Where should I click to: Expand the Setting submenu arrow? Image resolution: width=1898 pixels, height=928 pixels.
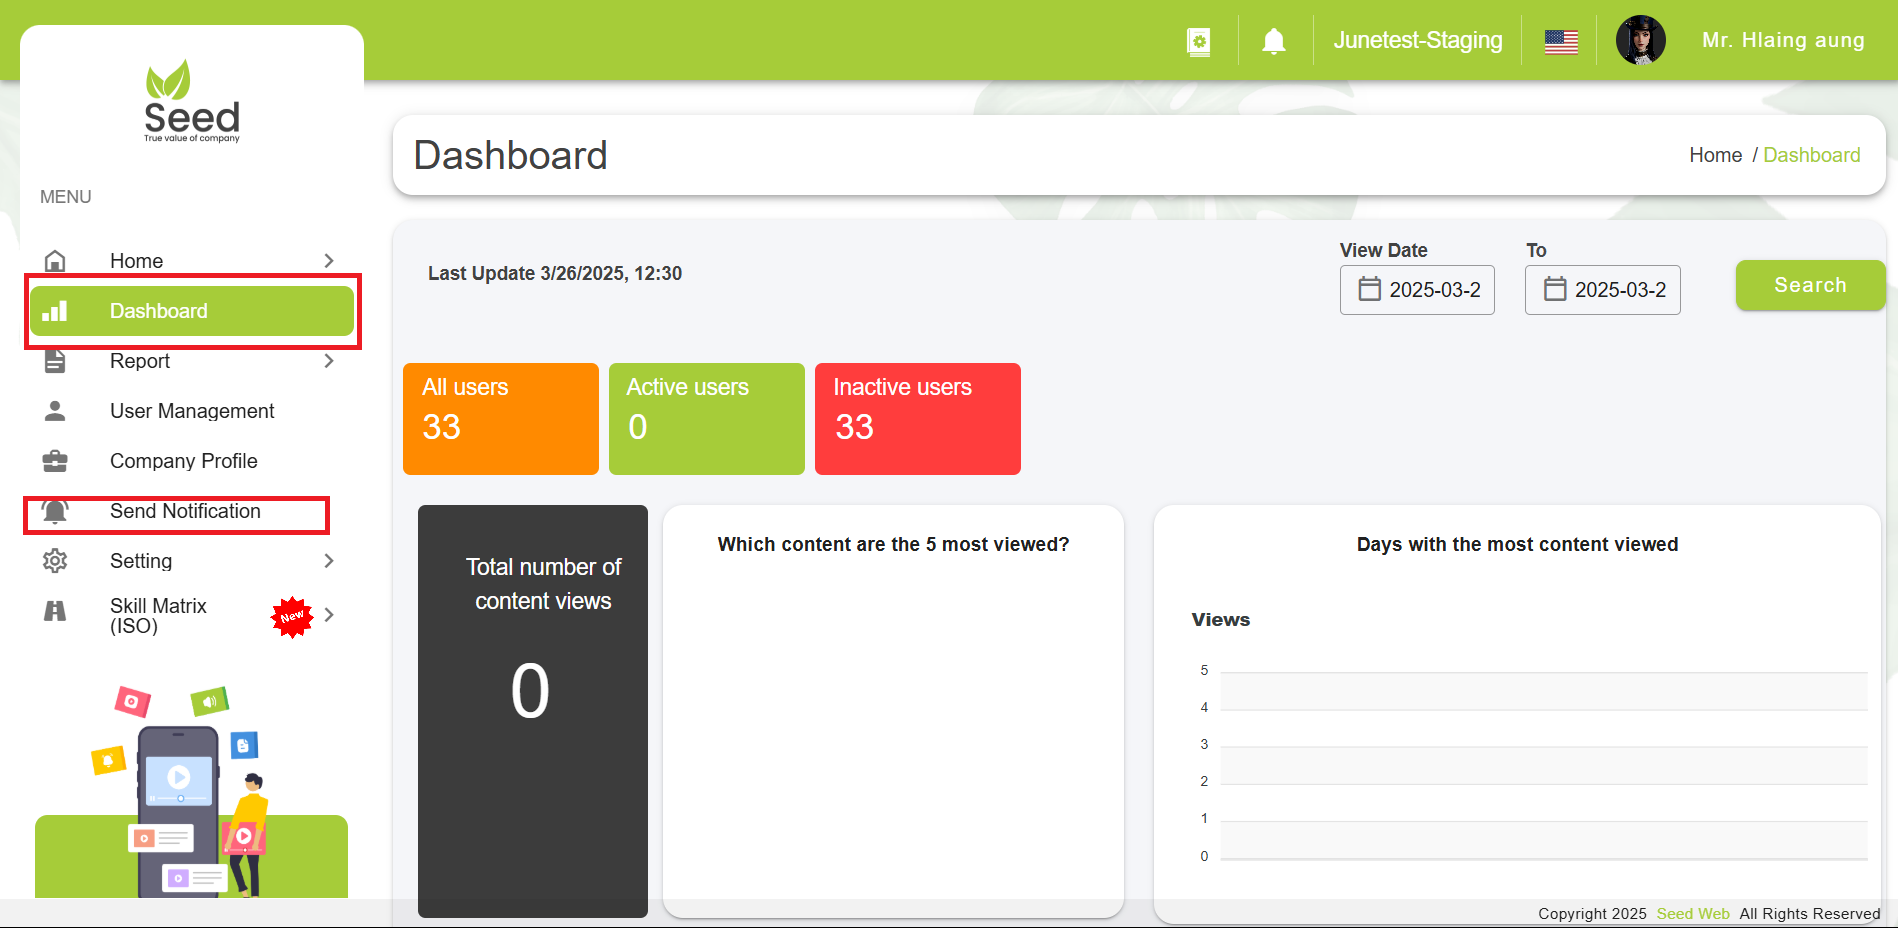click(x=329, y=561)
